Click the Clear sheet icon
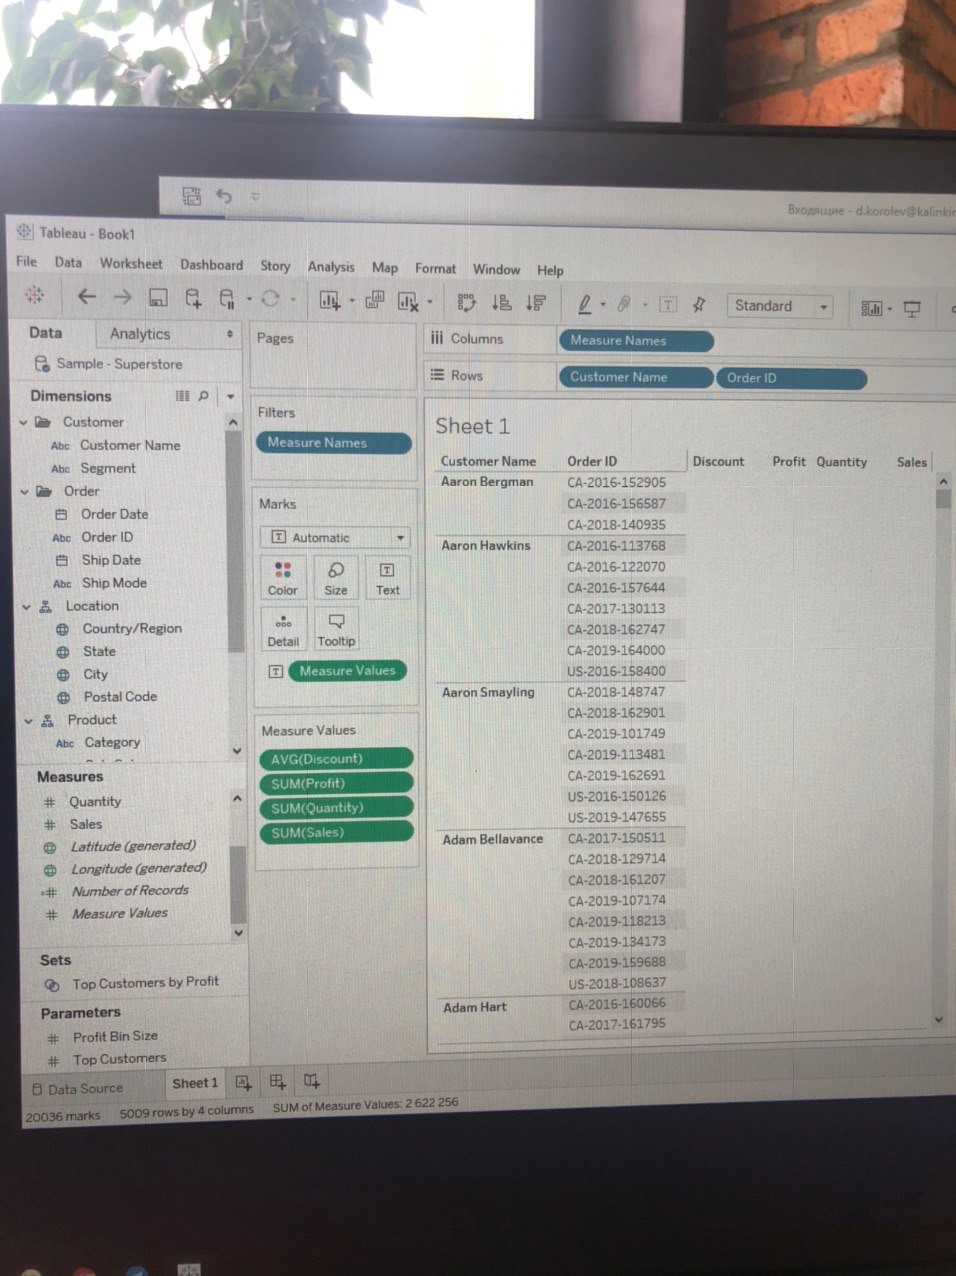 [407, 300]
